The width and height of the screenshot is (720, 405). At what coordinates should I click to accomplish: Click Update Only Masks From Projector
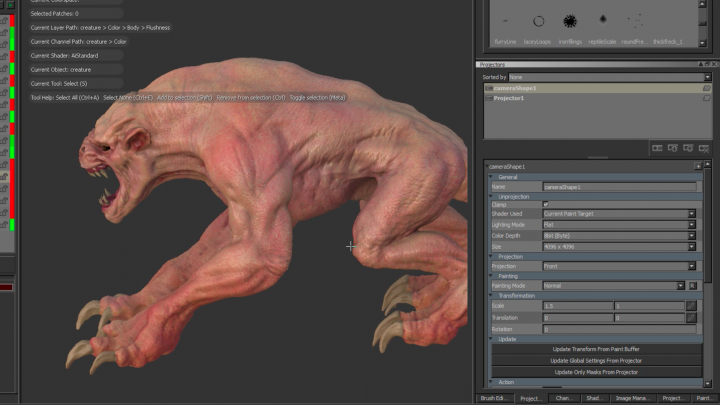pyautogui.click(x=596, y=372)
